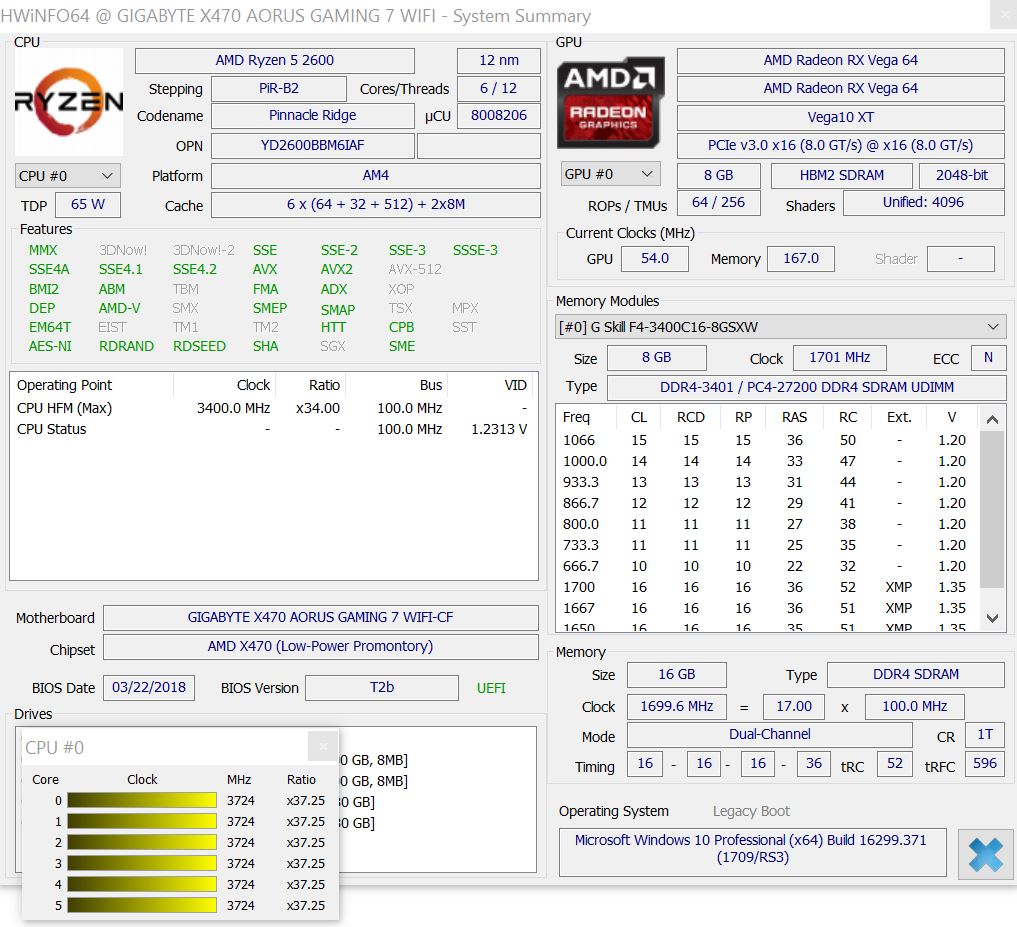
Task: Click the greyed AVX-512 feature label
Action: pos(415,269)
